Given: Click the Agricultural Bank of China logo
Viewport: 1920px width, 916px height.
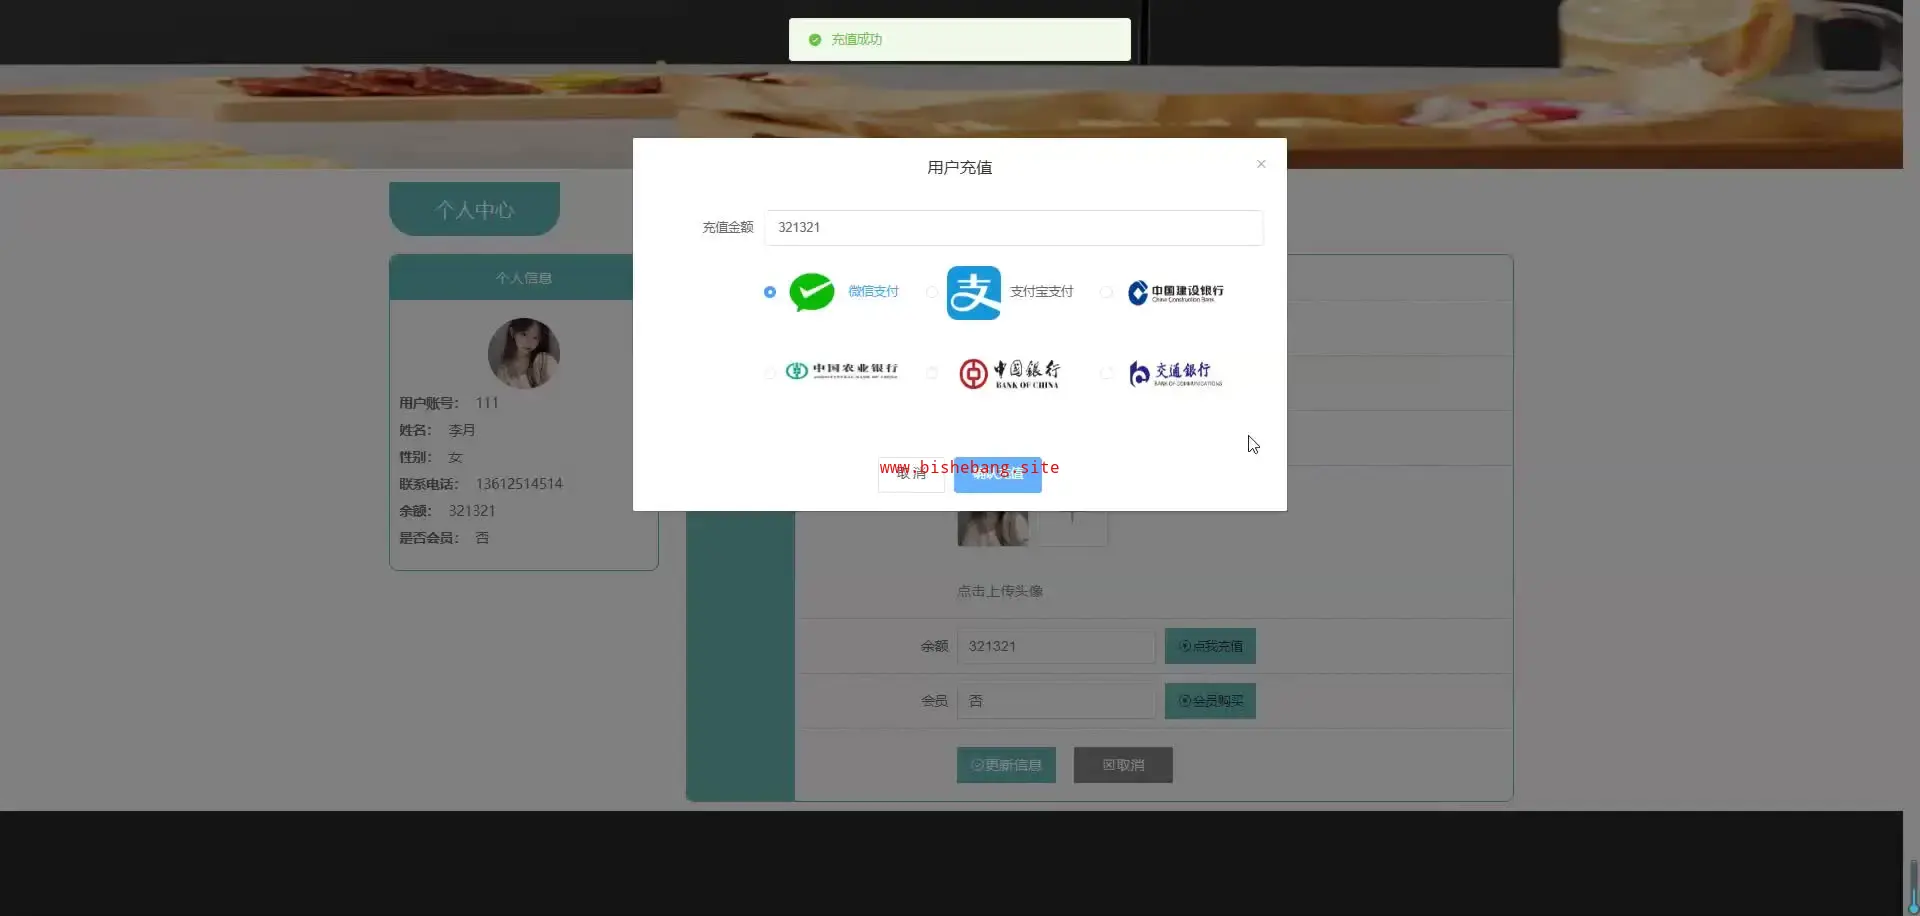Looking at the screenshot, I should coord(841,371).
